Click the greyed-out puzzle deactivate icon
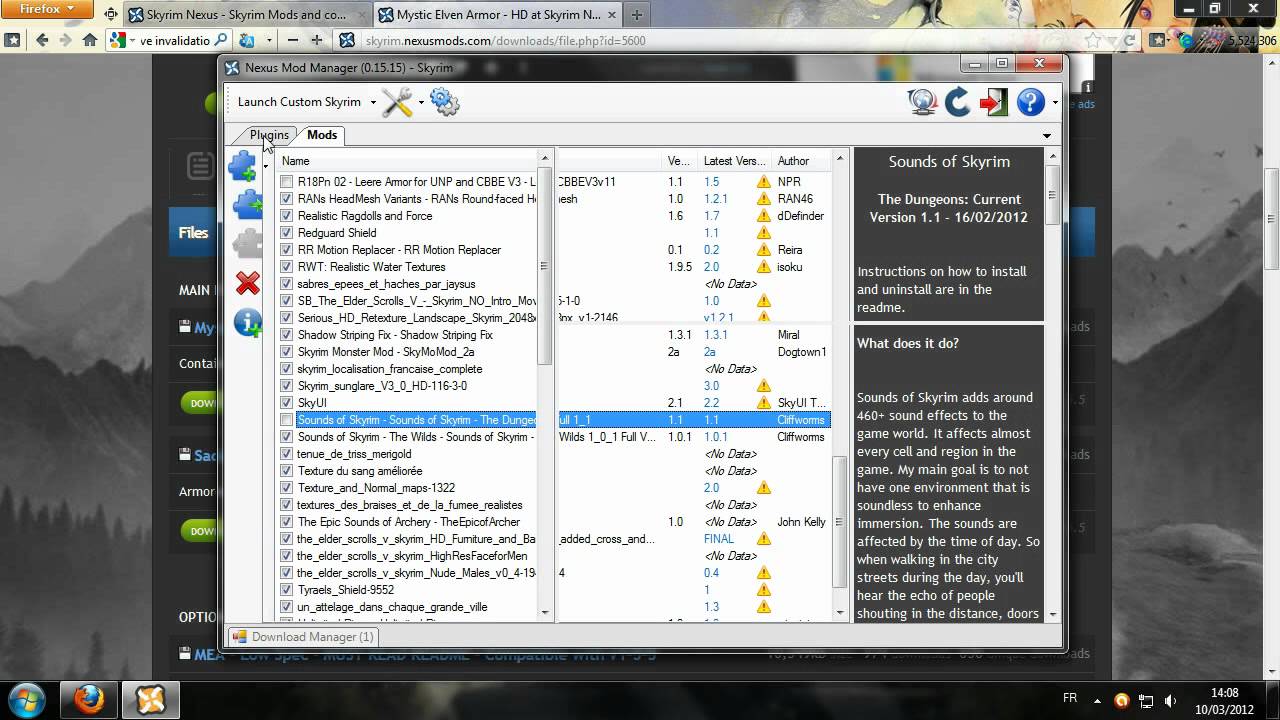Image resolution: width=1280 pixels, height=720 pixels. (x=247, y=244)
